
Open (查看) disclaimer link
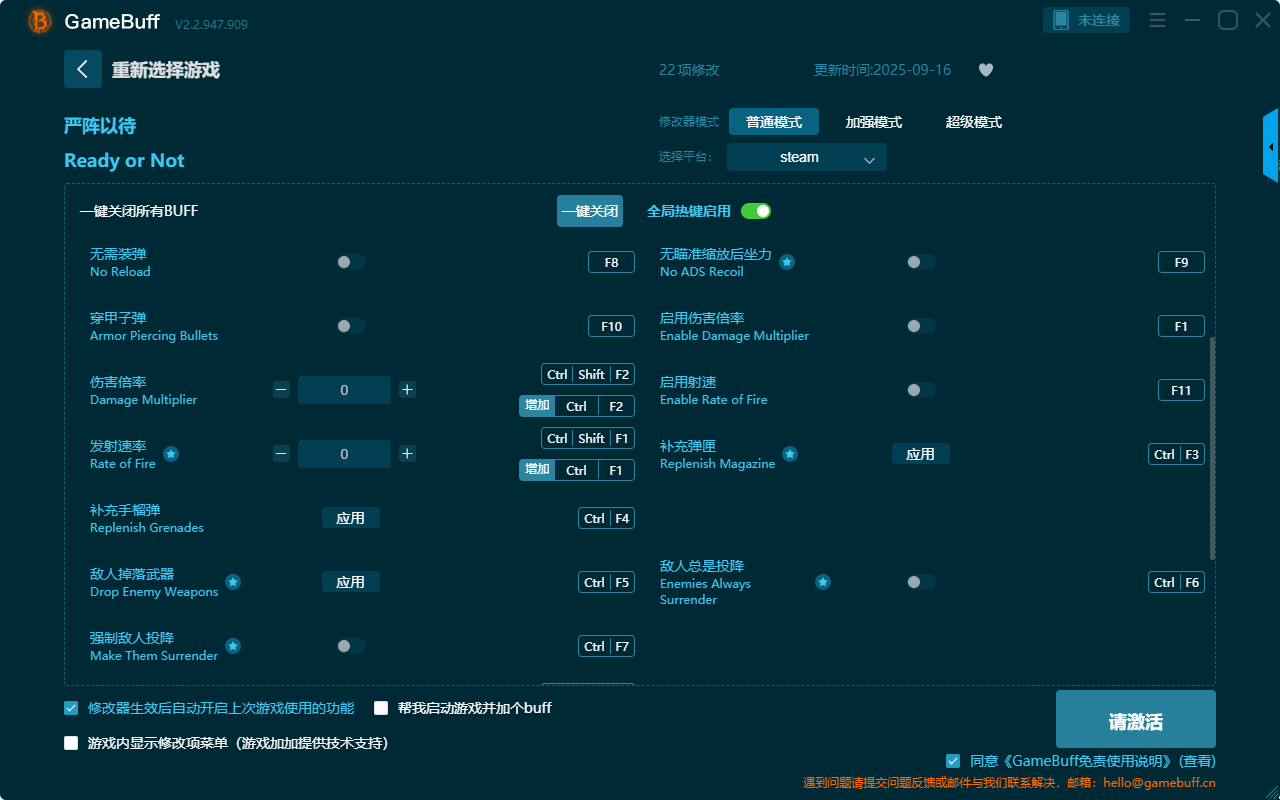coord(1197,761)
